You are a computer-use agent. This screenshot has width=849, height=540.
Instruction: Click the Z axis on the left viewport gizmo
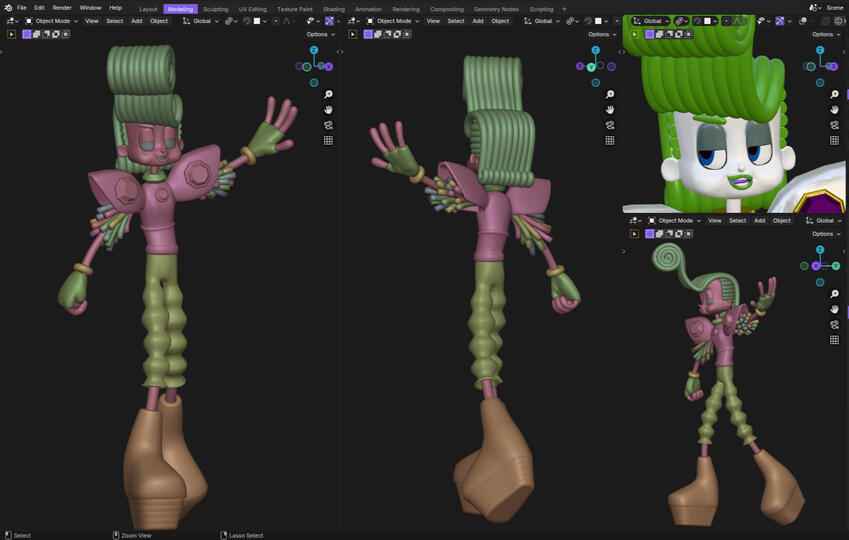tap(314, 49)
